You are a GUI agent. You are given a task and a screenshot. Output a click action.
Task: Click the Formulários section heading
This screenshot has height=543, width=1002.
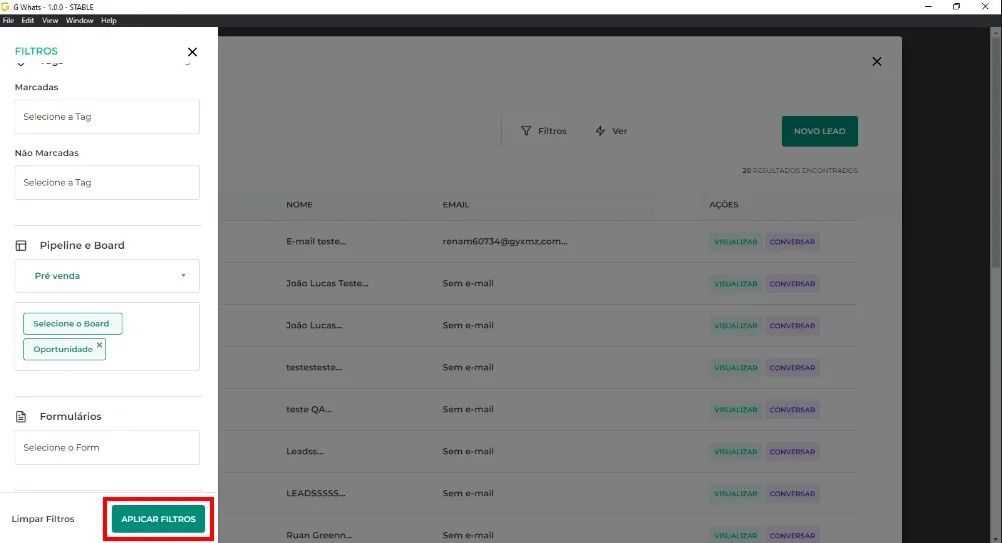coord(70,417)
